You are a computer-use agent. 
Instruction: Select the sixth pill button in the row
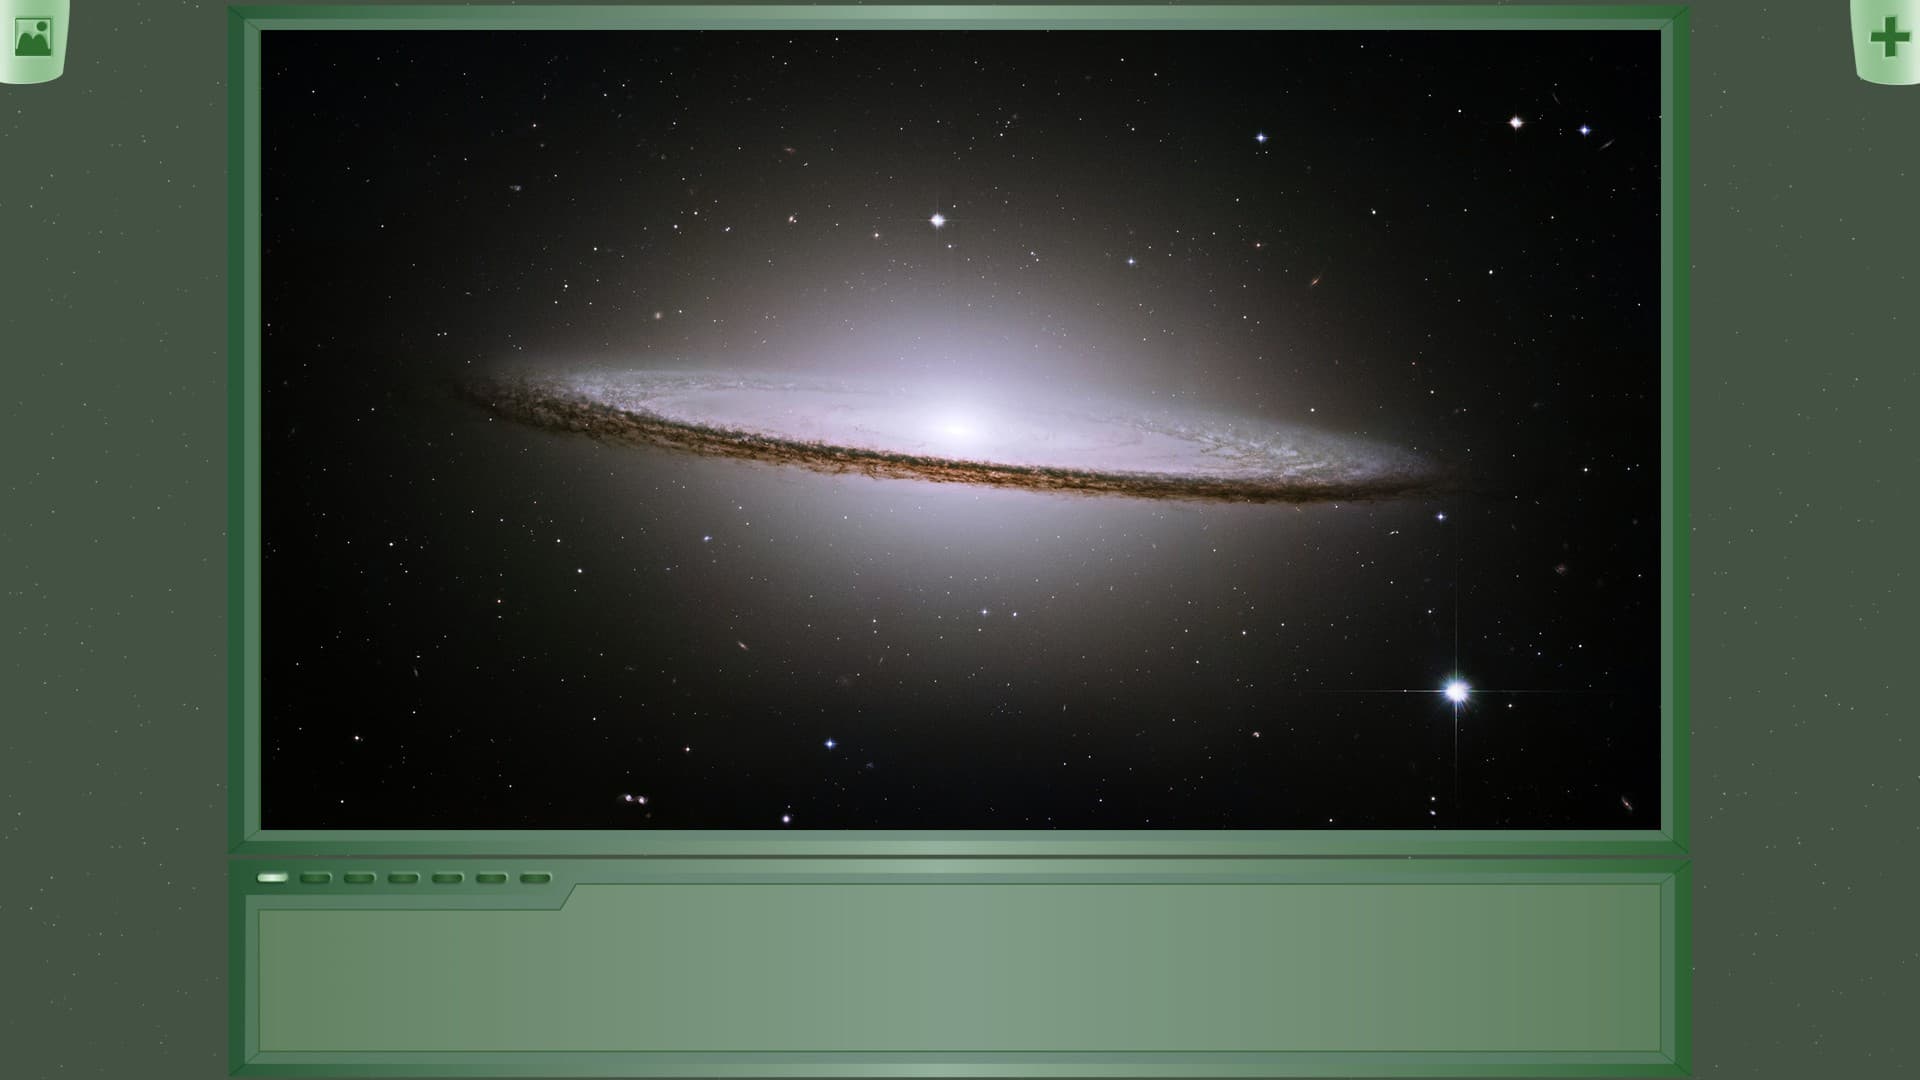[491, 877]
